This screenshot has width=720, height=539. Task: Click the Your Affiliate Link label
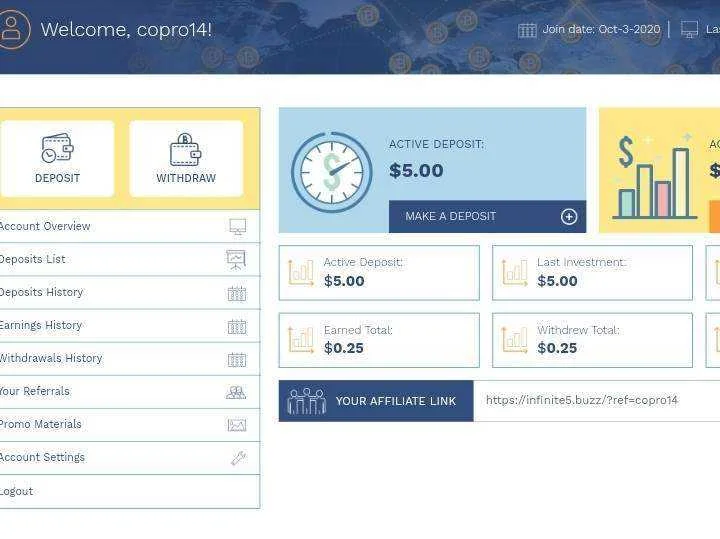pyautogui.click(x=396, y=401)
